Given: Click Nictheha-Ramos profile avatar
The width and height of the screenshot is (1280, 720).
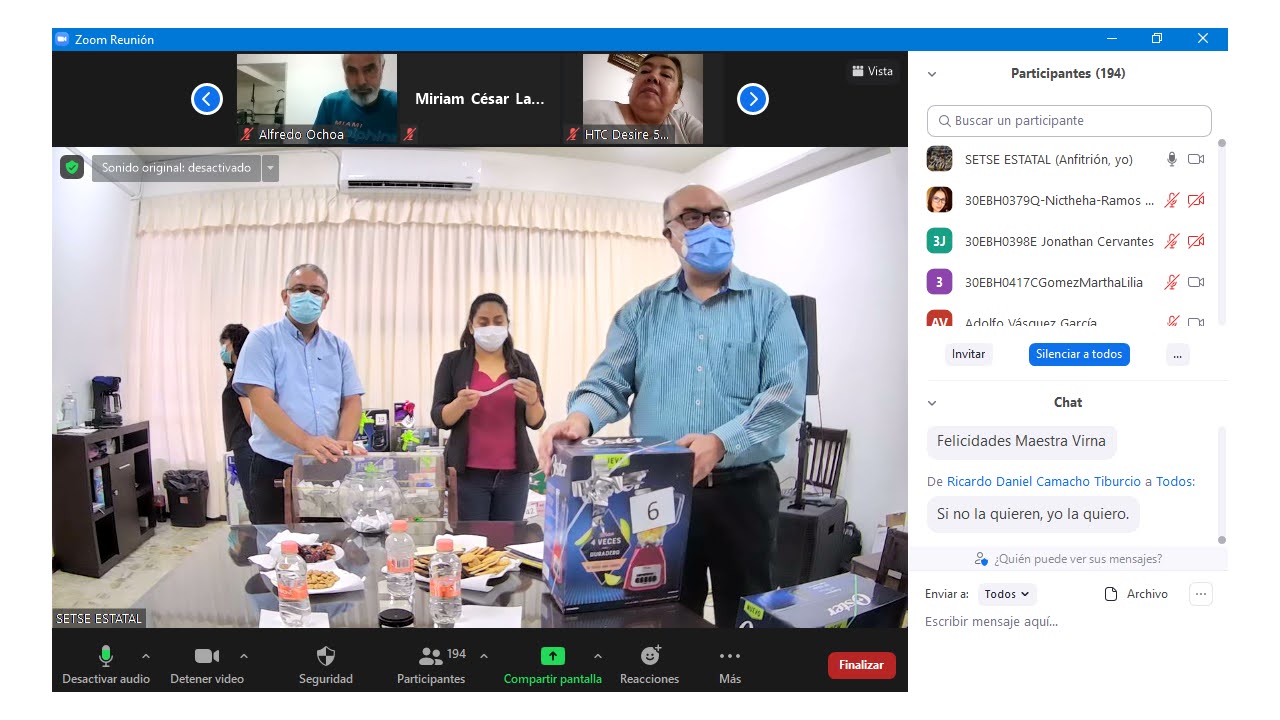Looking at the screenshot, I should (939, 200).
